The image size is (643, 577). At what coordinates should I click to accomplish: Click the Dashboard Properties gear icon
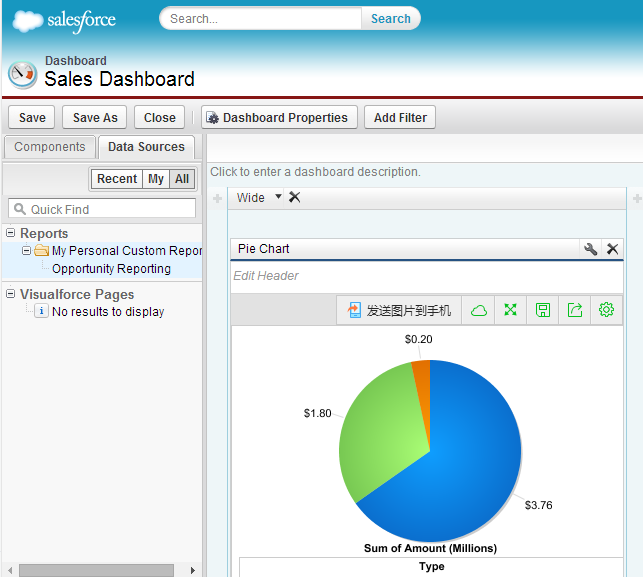[212, 118]
